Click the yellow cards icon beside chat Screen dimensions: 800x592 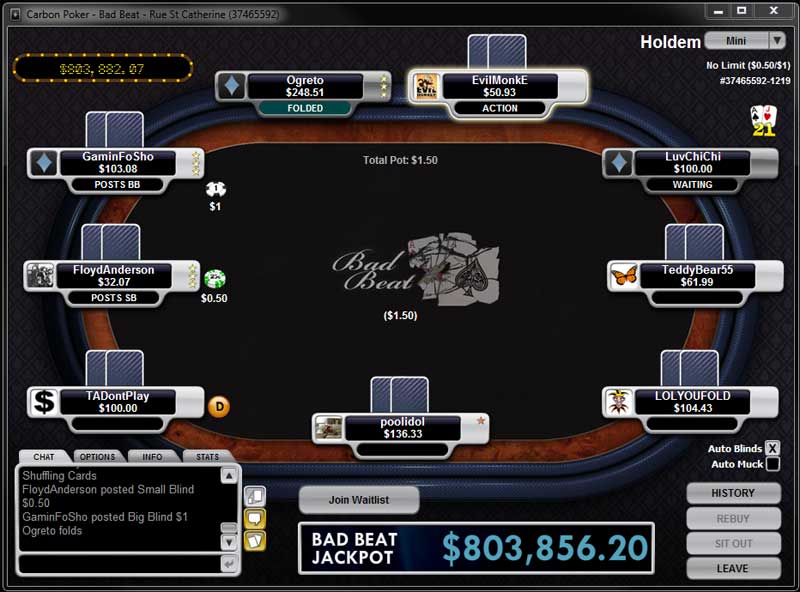coord(255,540)
